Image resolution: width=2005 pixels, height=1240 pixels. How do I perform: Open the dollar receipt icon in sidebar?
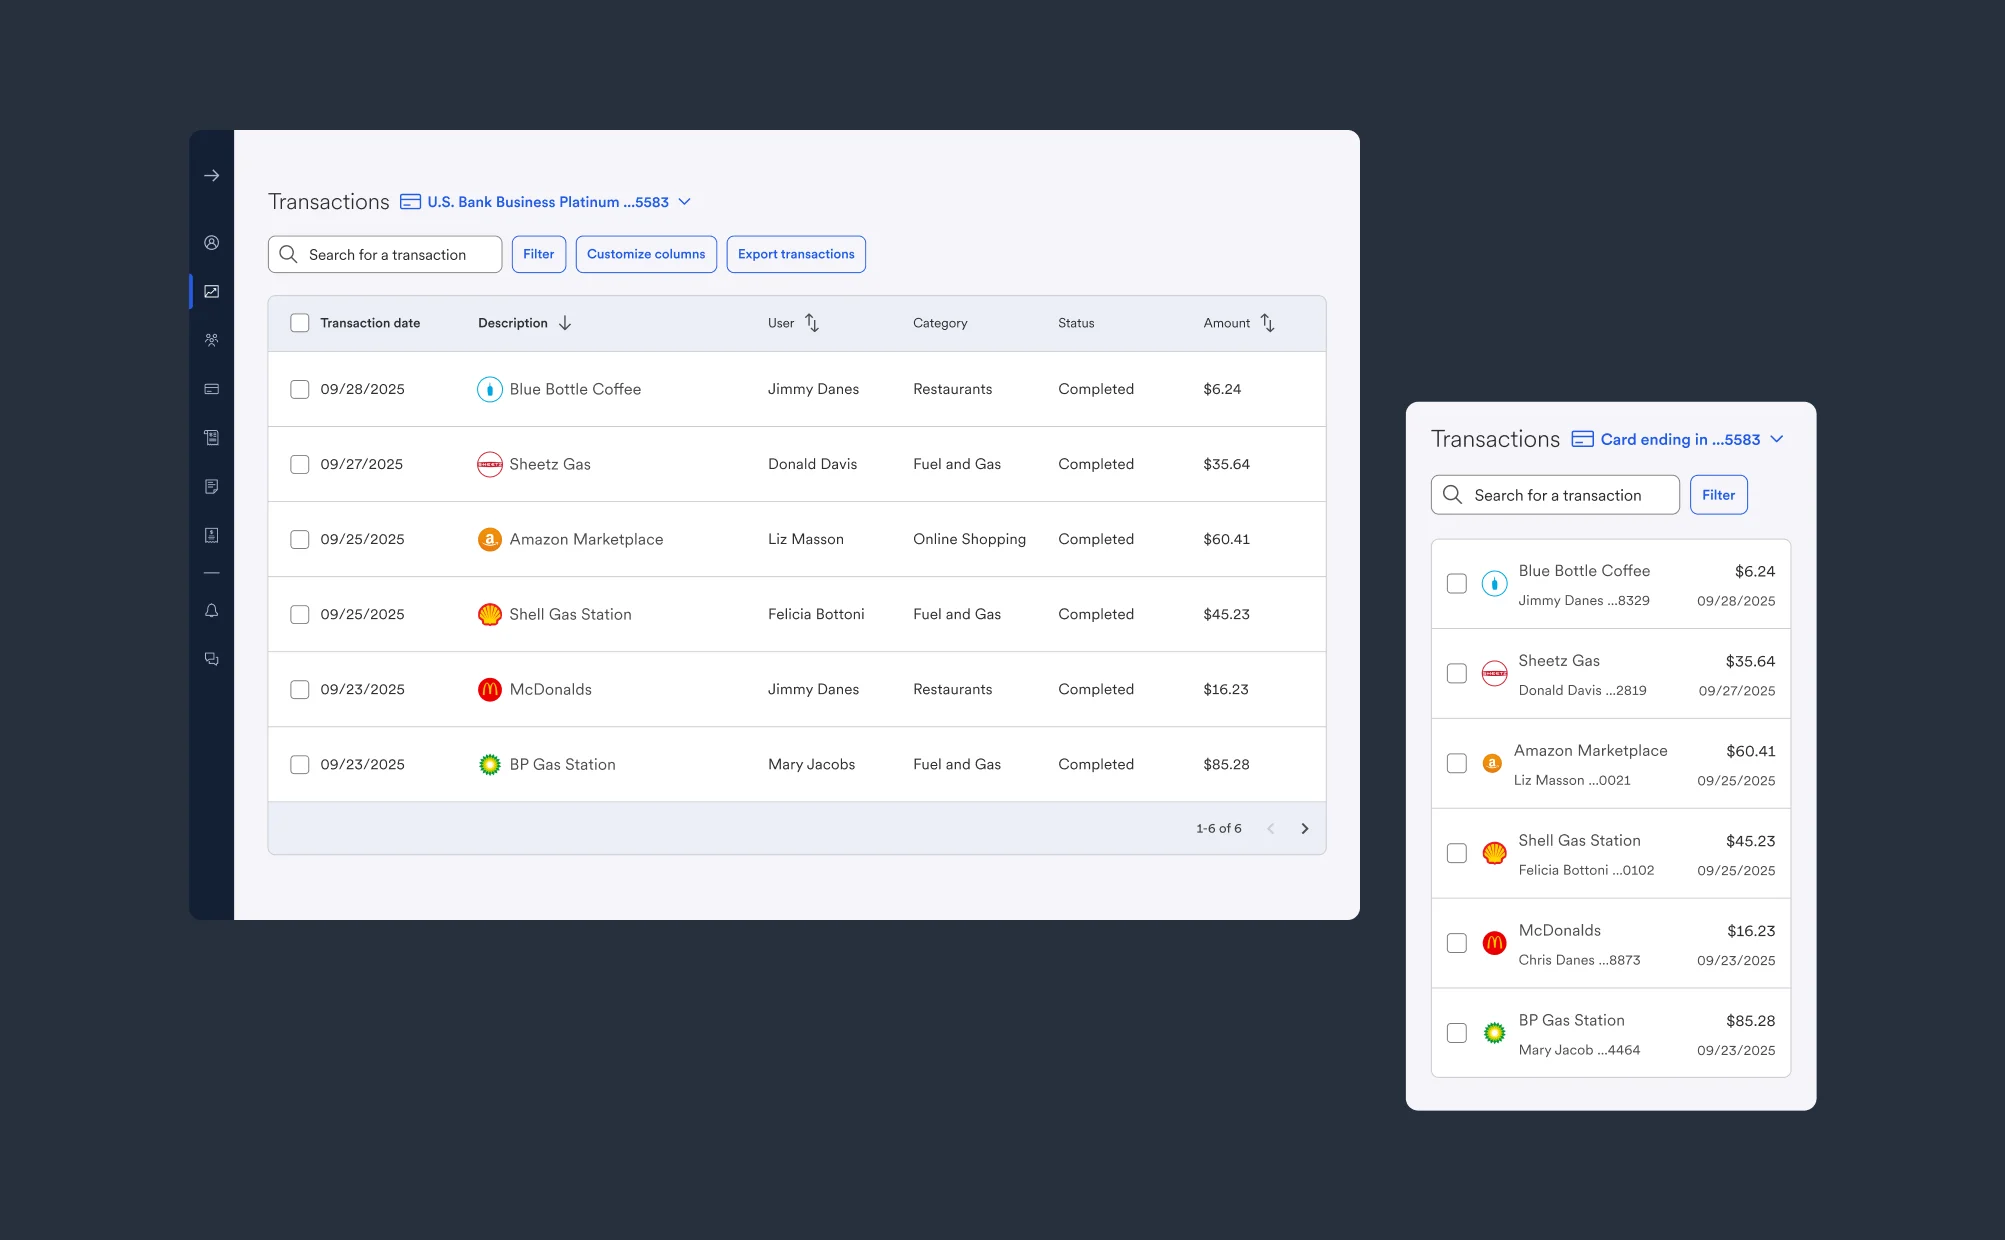(x=211, y=535)
